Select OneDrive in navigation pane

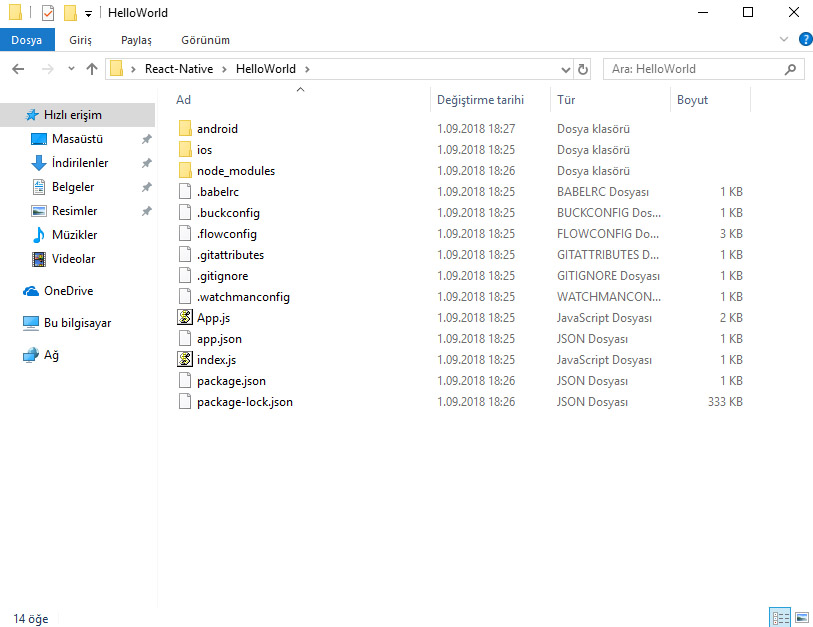(68, 291)
